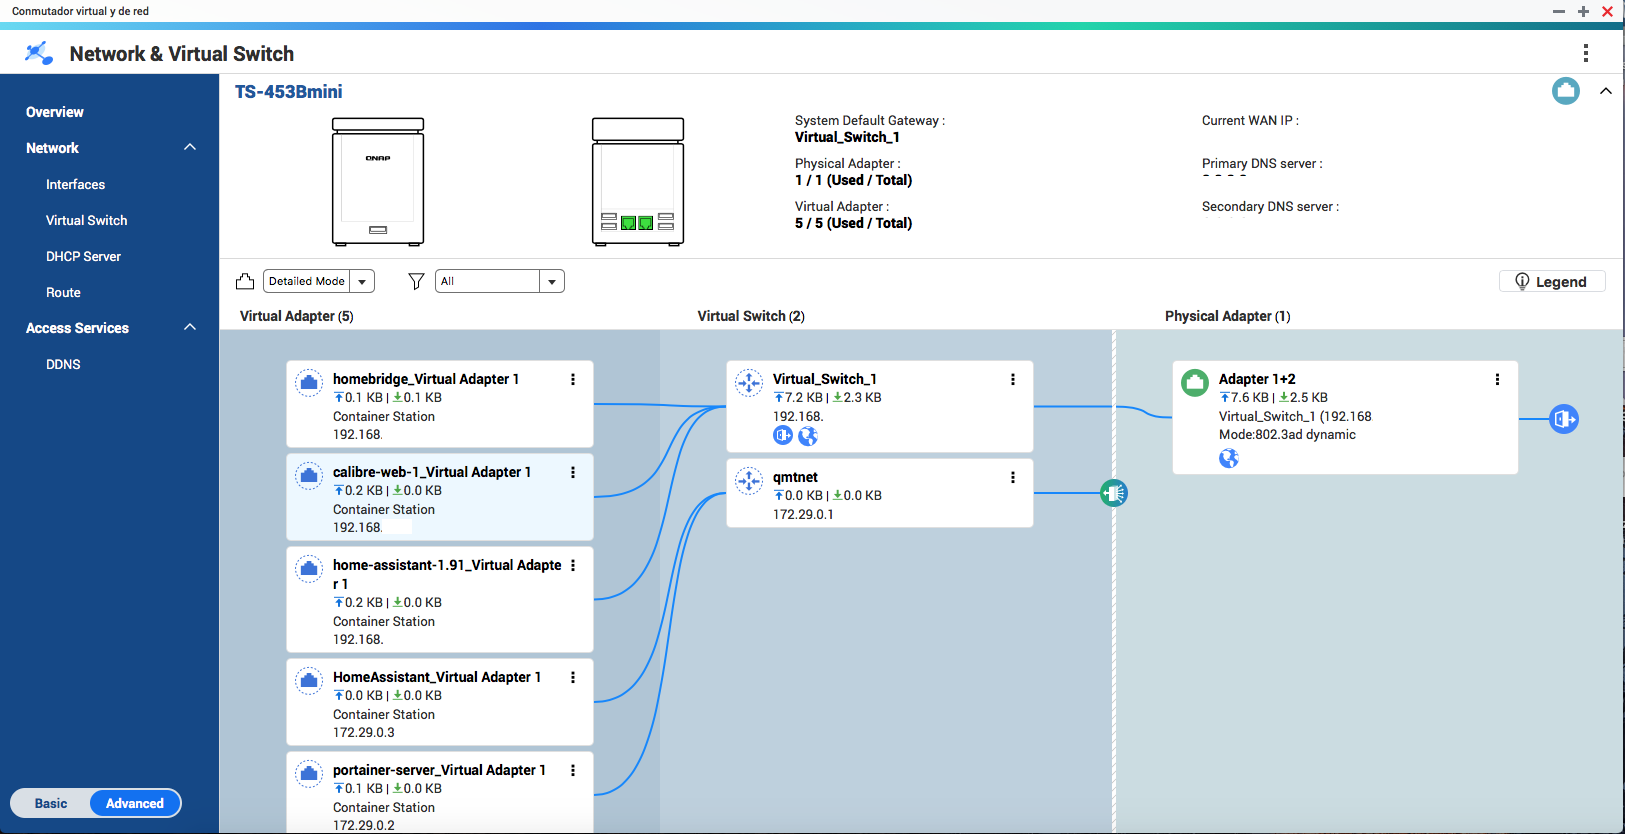The image size is (1625, 834).
Task: Show the Legend
Action: (1552, 282)
